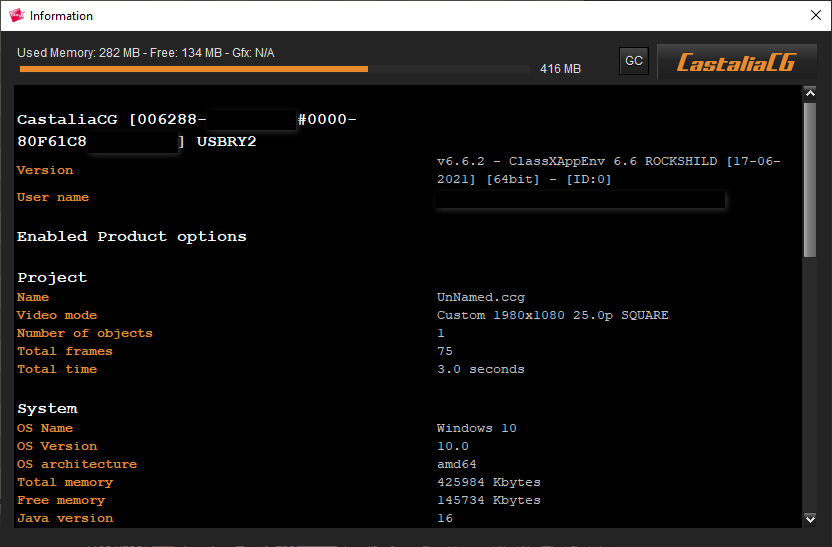Click the app icon in title bar
Screen dimensions: 832x547
[x=15, y=16]
